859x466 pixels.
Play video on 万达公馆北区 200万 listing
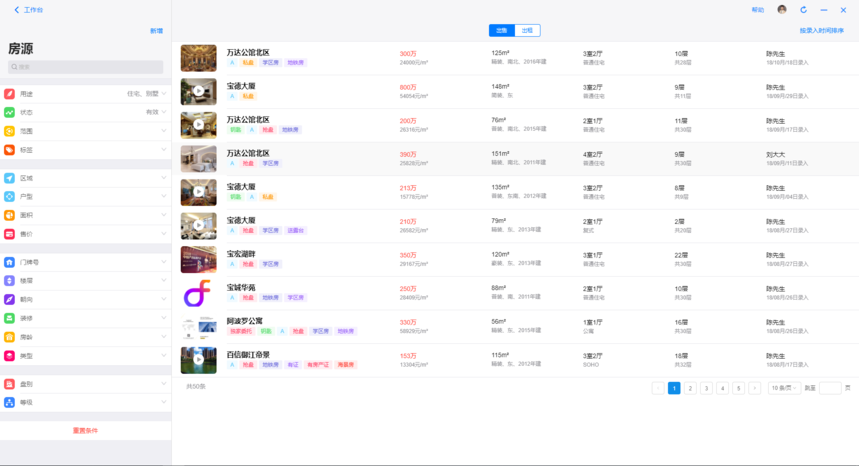(x=198, y=124)
